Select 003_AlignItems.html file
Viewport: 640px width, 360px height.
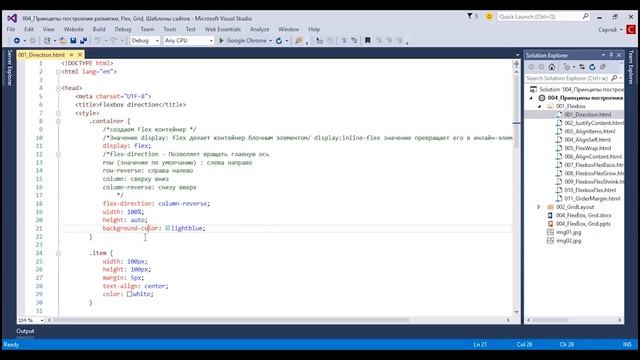[590, 131]
